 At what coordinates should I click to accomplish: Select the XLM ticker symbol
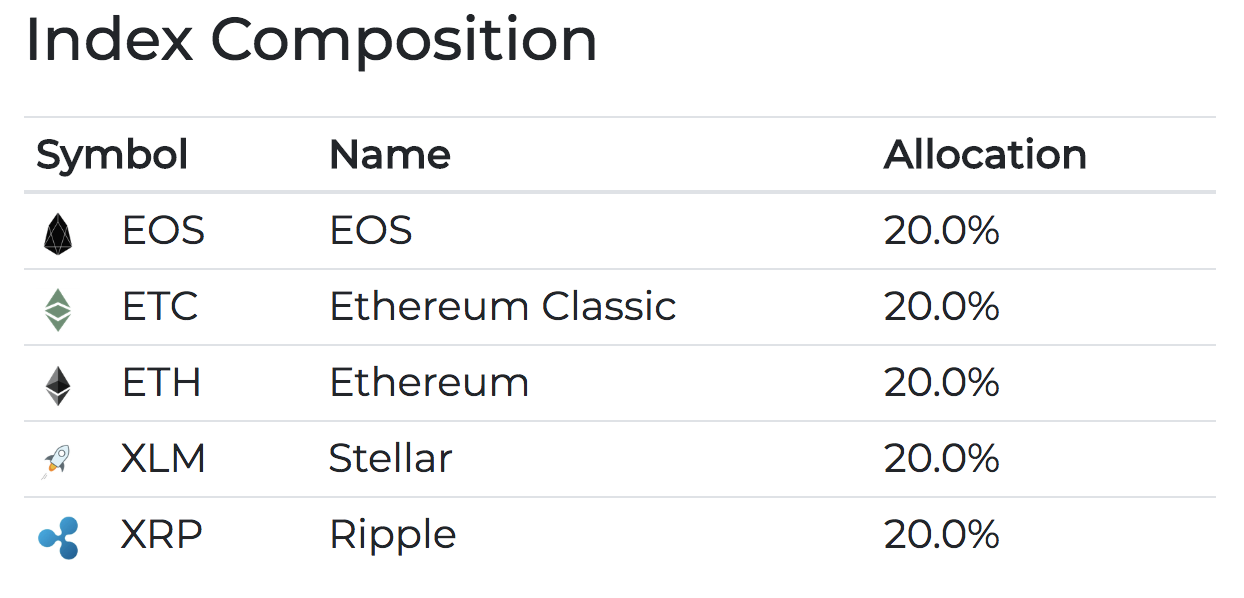point(163,459)
